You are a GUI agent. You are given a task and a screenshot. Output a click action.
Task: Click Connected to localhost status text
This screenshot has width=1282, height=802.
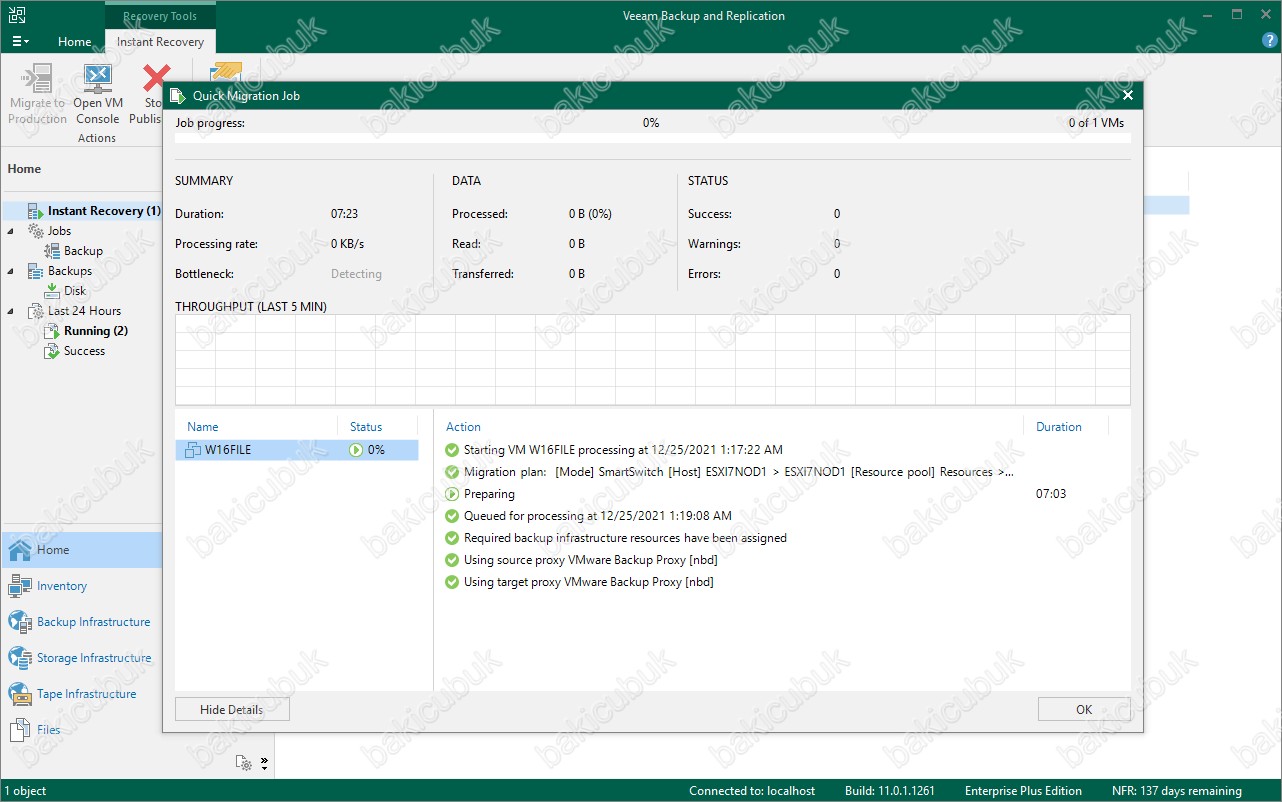(x=754, y=791)
